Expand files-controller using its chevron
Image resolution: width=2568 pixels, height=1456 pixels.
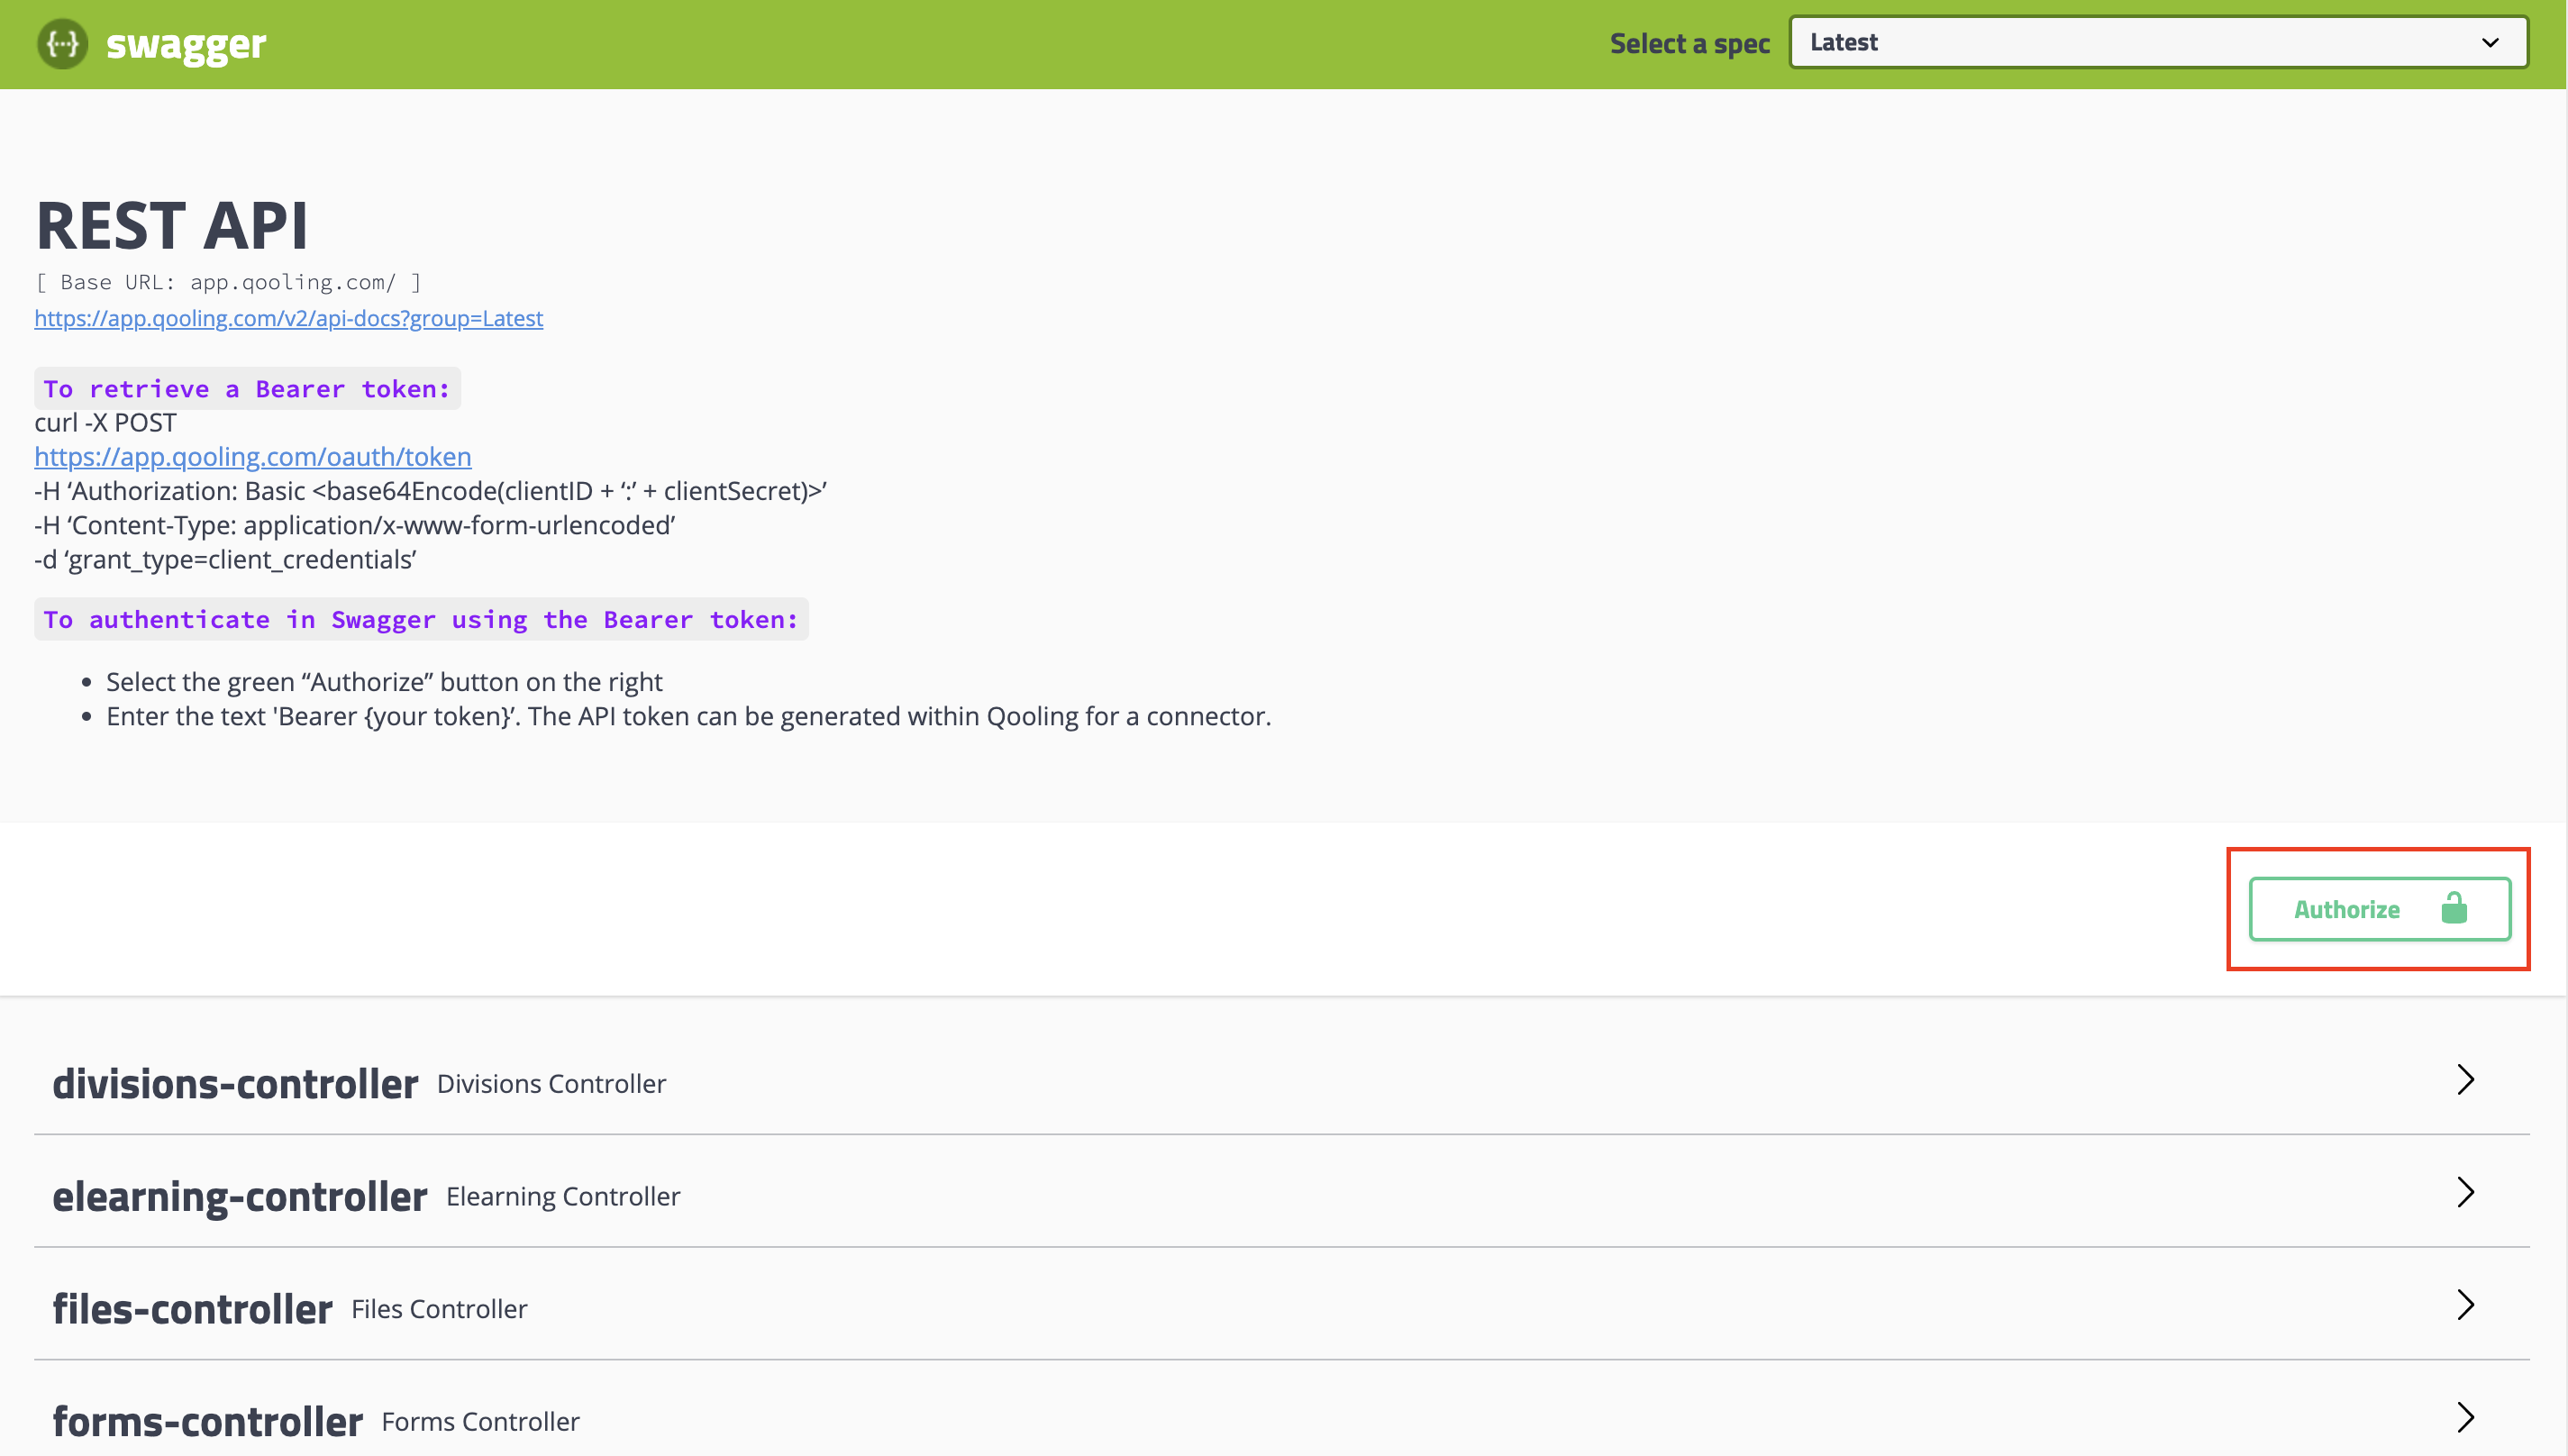[2465, 1305]
